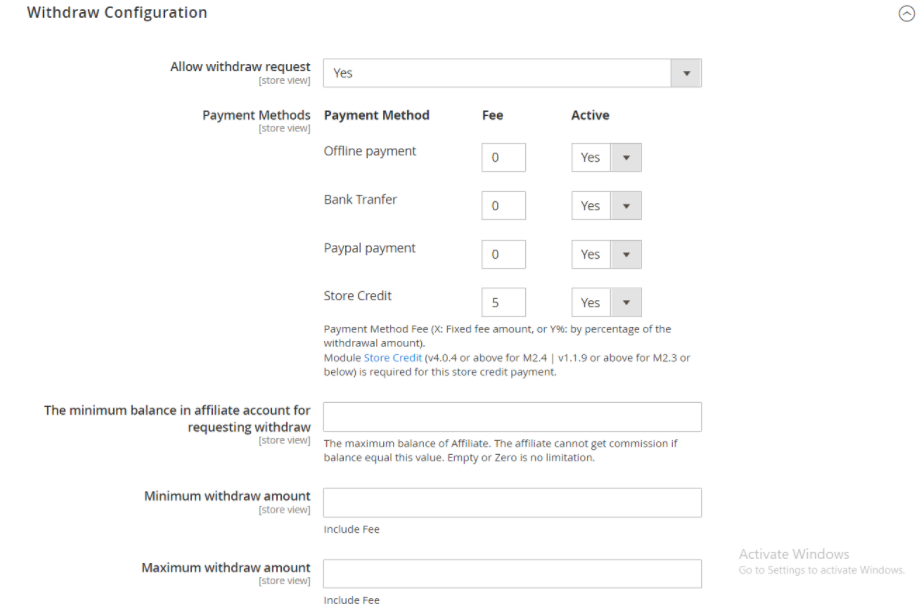Click the arrow icon beside Bank Tranfer Yes

pos(626,206)
